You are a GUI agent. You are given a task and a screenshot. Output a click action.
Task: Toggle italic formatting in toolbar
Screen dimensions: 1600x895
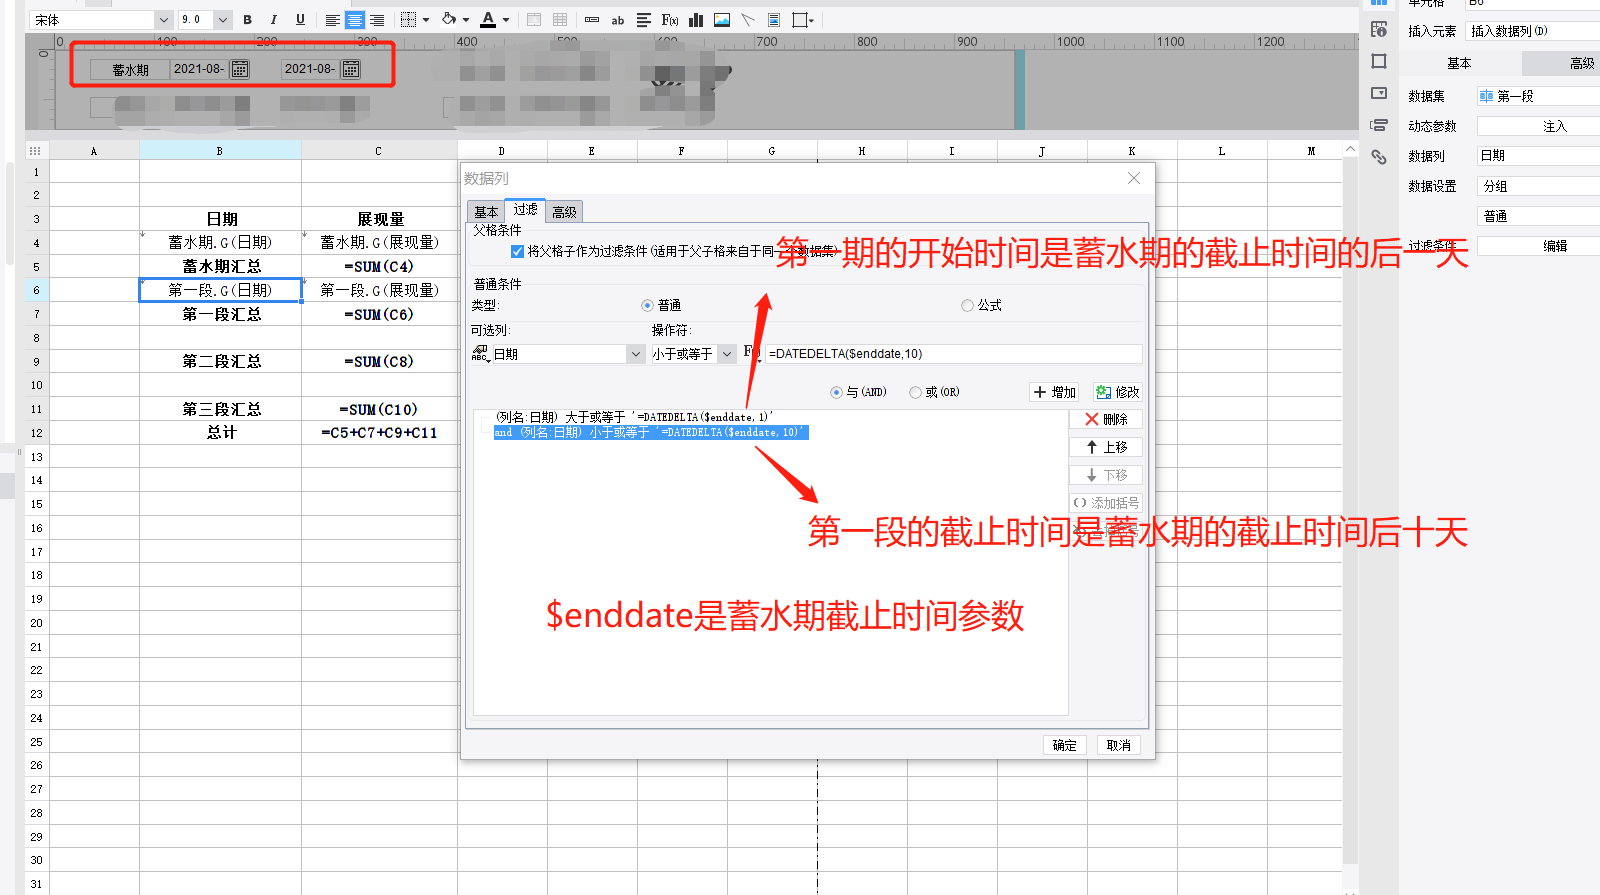(x=273, y=20)
